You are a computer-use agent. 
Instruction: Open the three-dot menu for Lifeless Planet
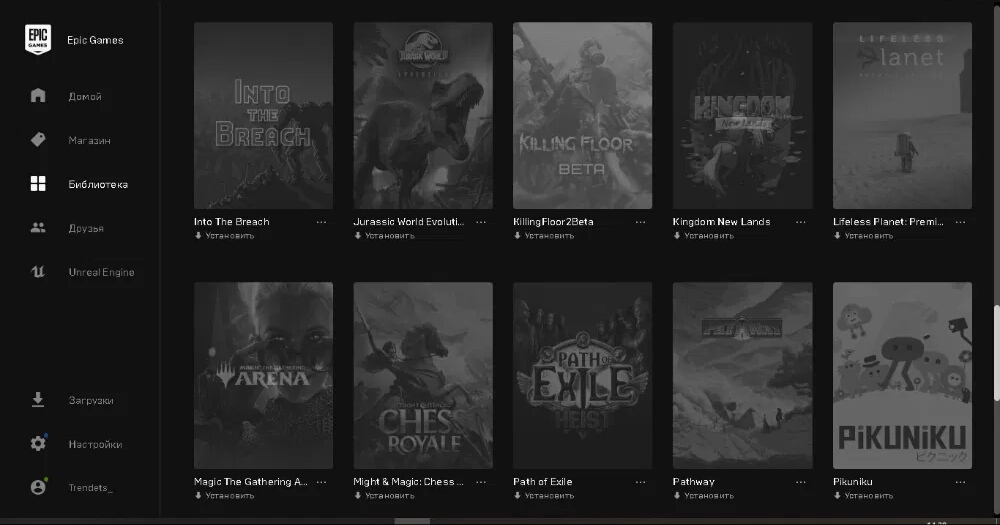tap(960, 222)
